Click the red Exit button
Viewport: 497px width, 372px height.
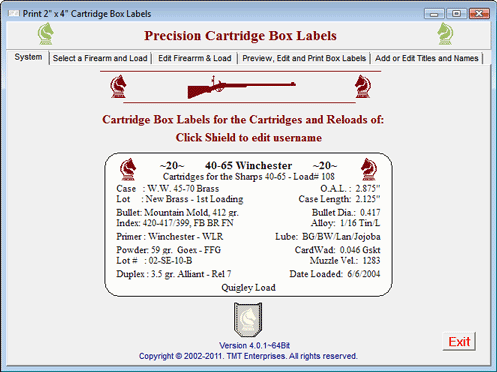pos(459,341)
